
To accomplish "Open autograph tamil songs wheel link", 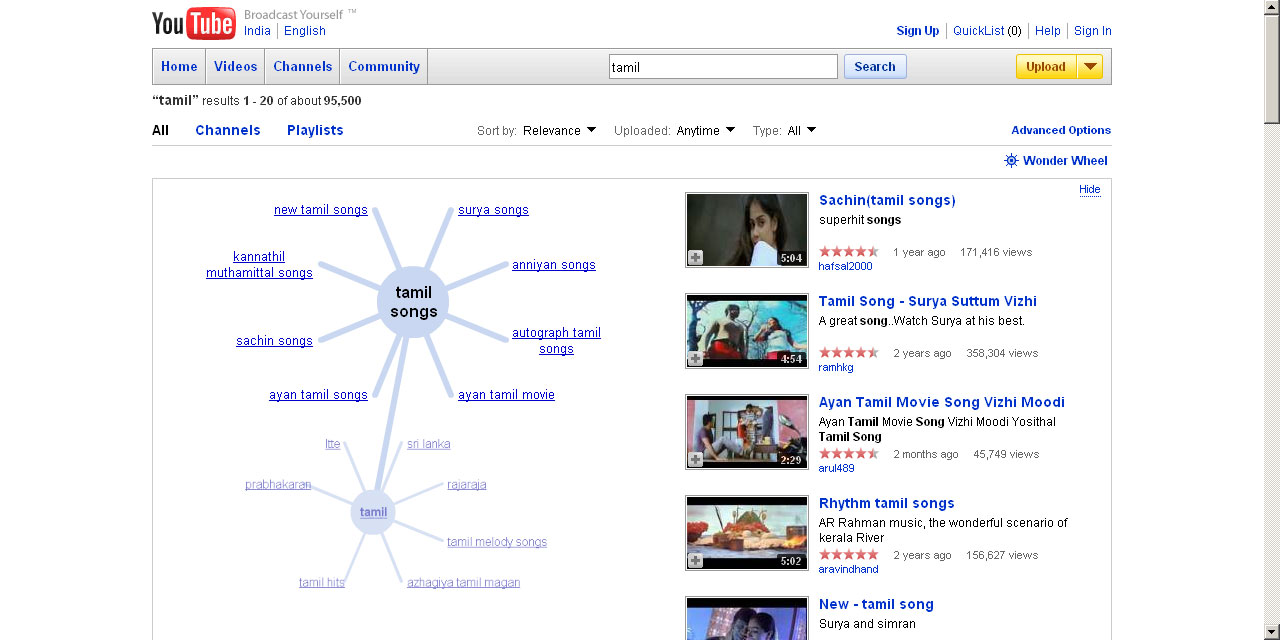I will [556, 341].
